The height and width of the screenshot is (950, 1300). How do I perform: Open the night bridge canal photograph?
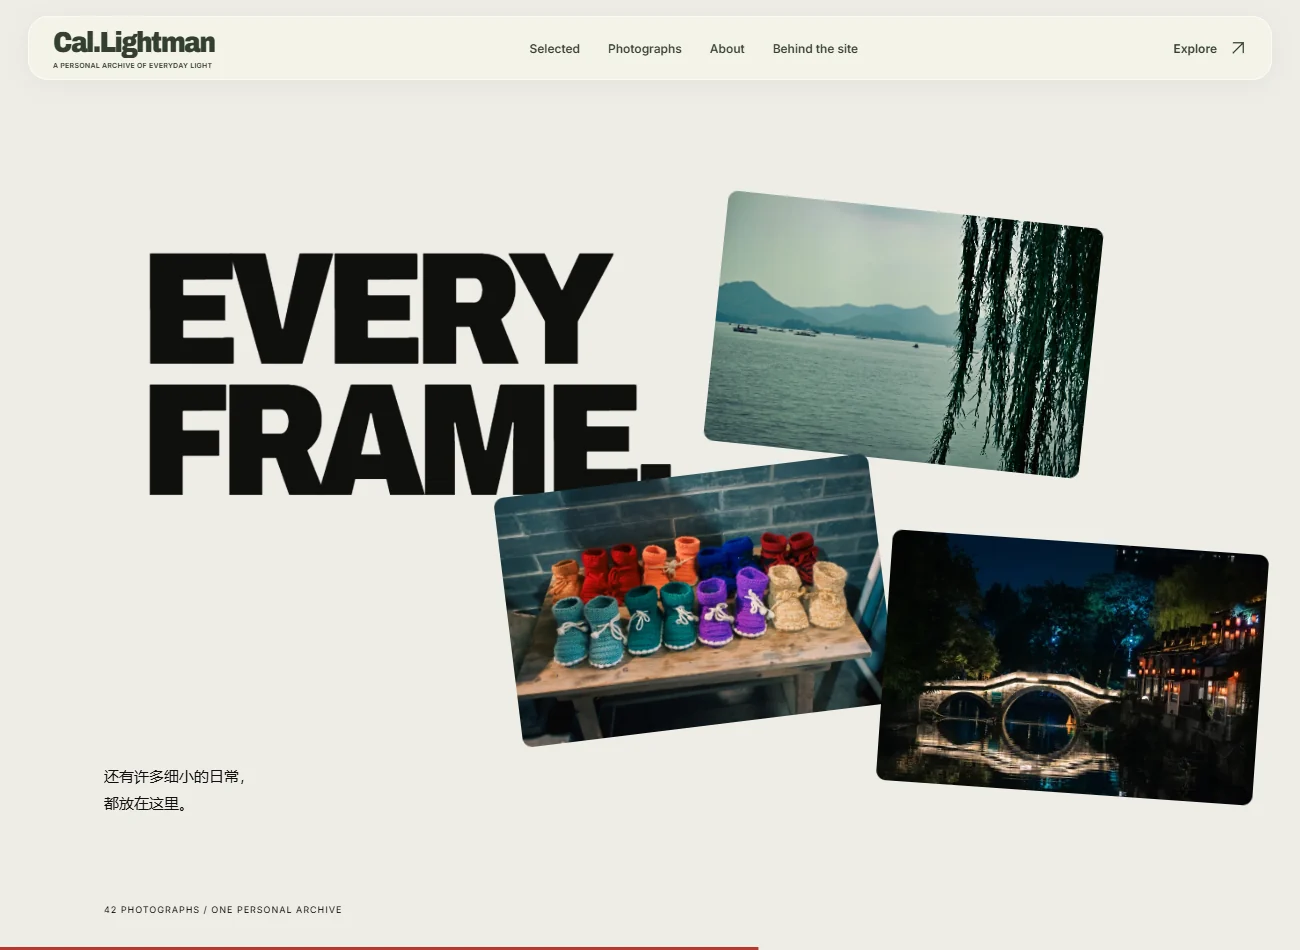1072,667
